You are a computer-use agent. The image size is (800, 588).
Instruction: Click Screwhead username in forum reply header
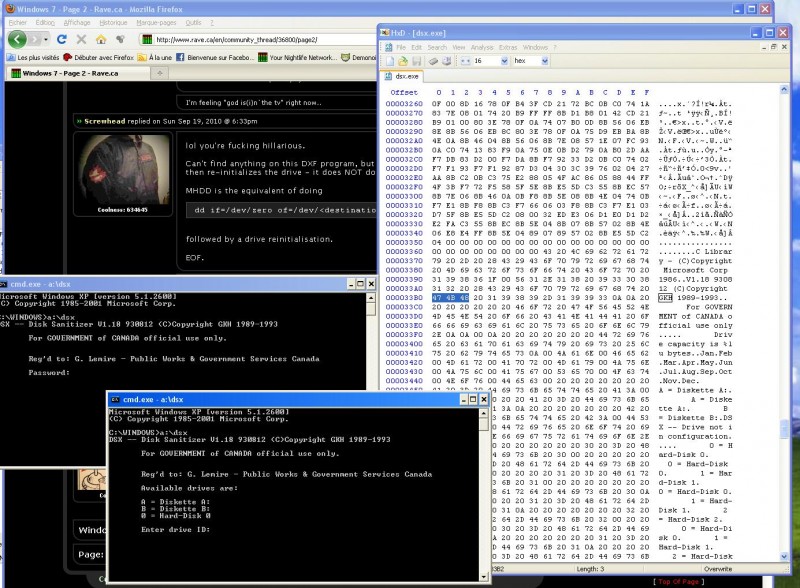[x=105, y=121]
